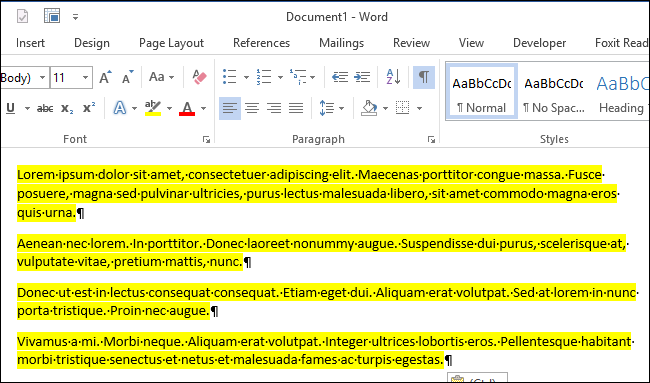Open the Font dialog launcher
The image size is (650, 383).
pyautogui.click(x=206, y=140)
